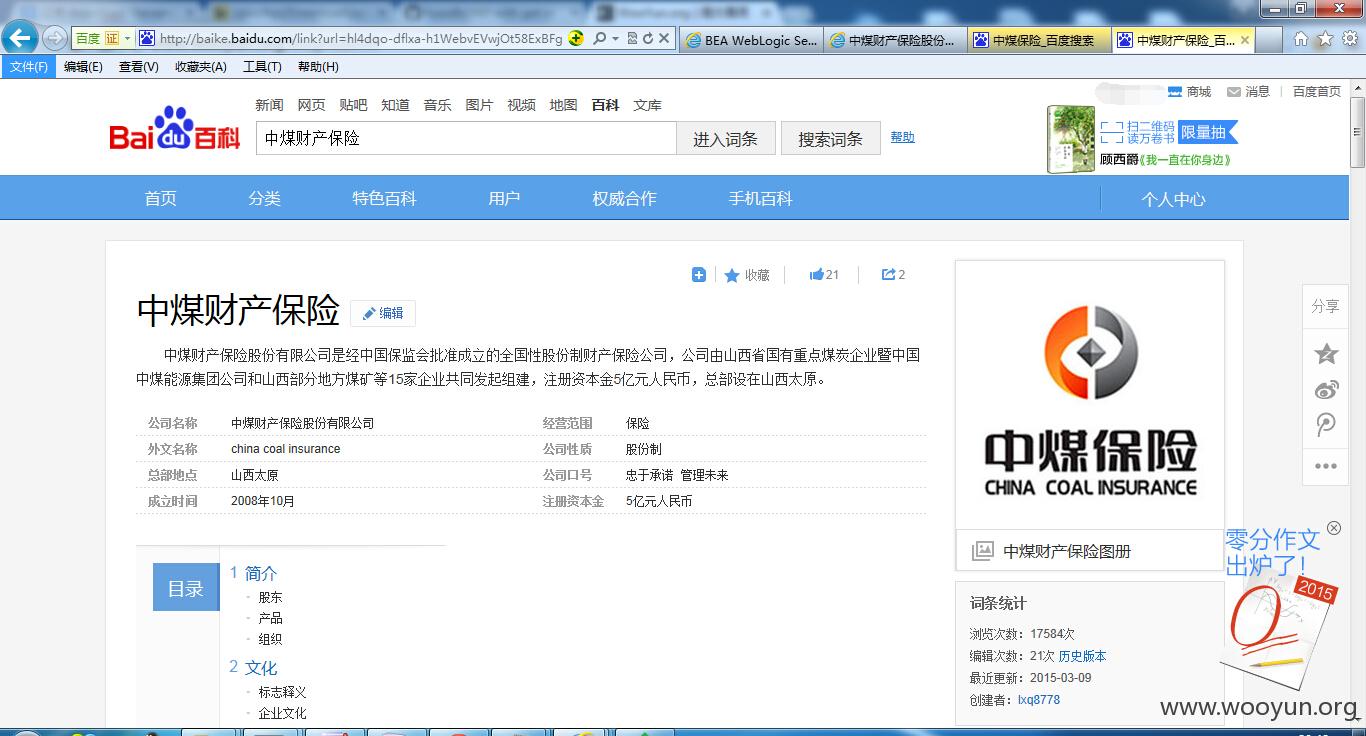
Task: Open the 工具(T) menu
Action: click(x=262, y=67)
